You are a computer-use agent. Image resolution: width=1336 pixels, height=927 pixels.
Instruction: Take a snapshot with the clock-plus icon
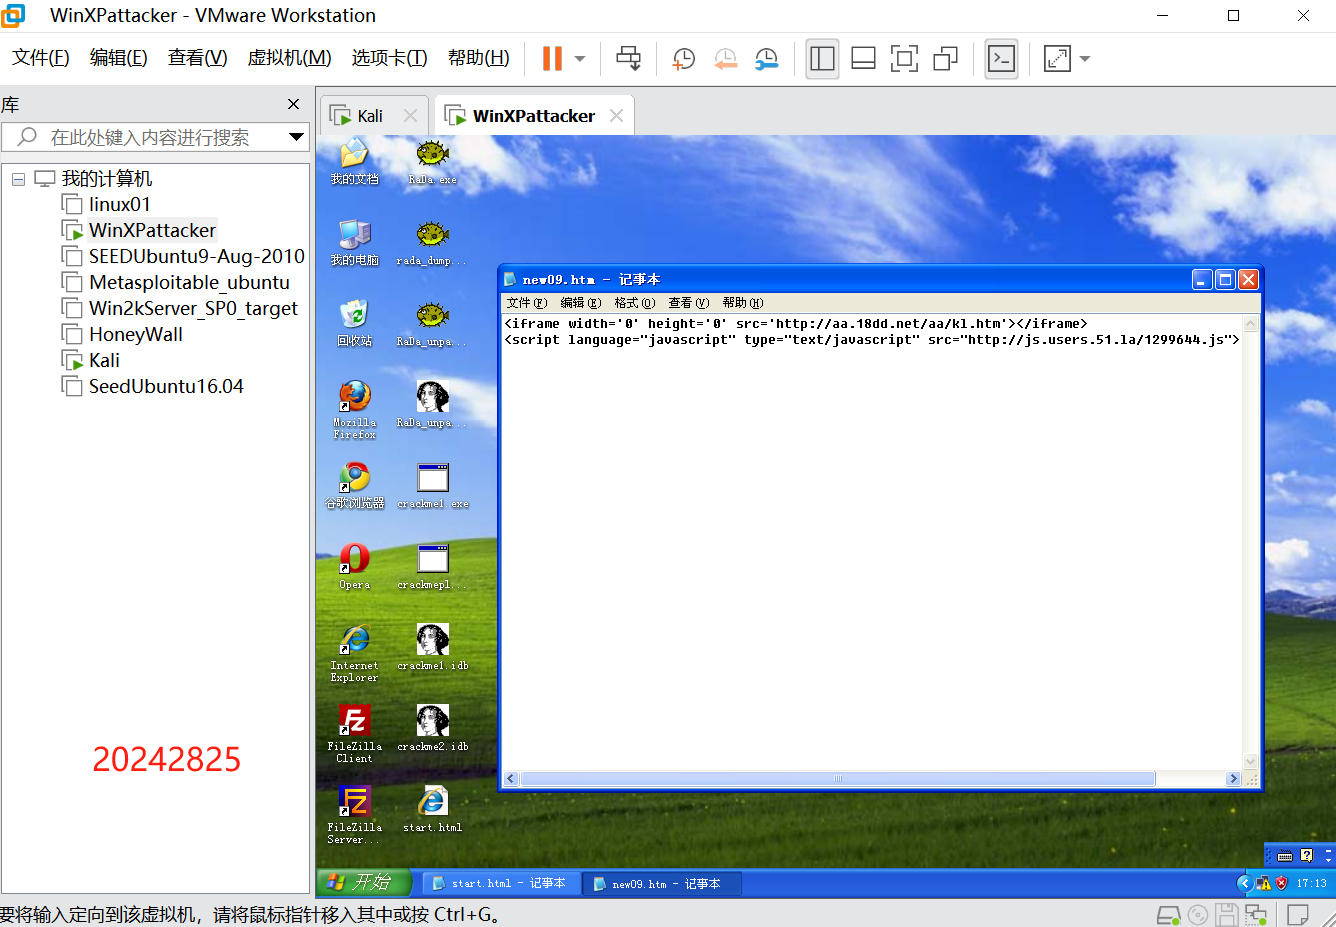point(684,59)
